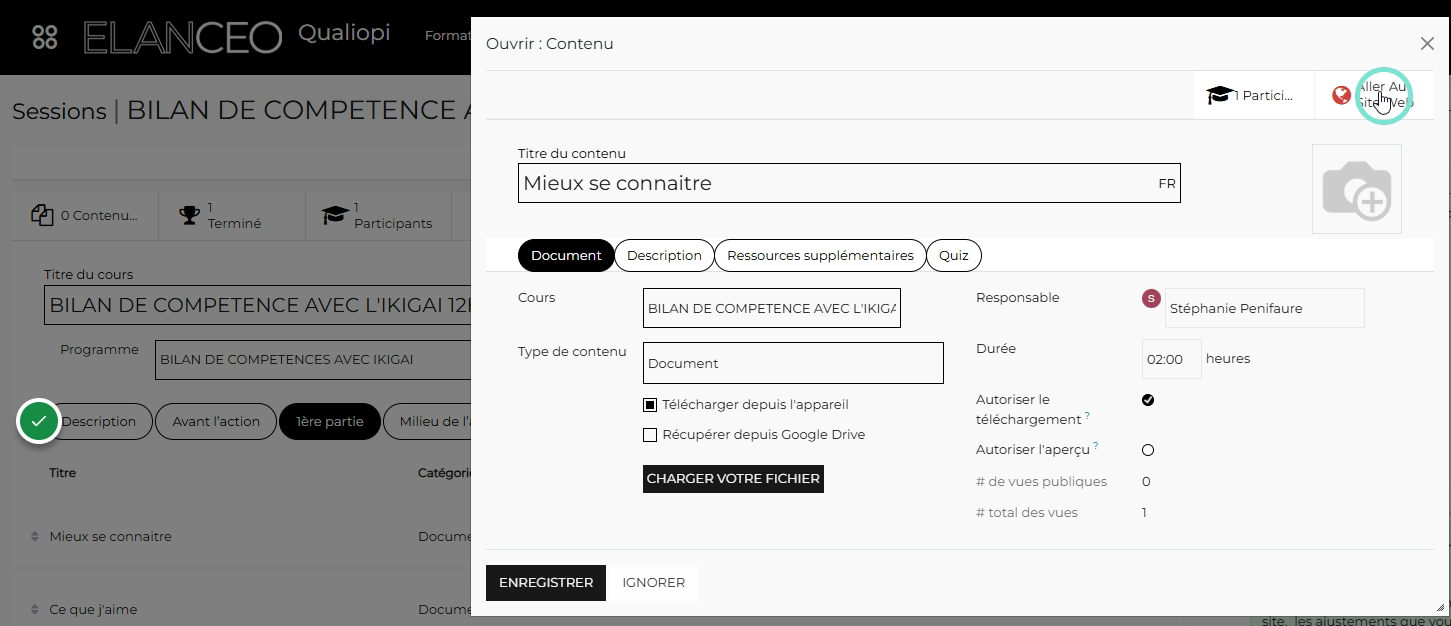1451x626 pixels.
Task: Click the Aller Au Site Web button
Action: coord(1373,95)
